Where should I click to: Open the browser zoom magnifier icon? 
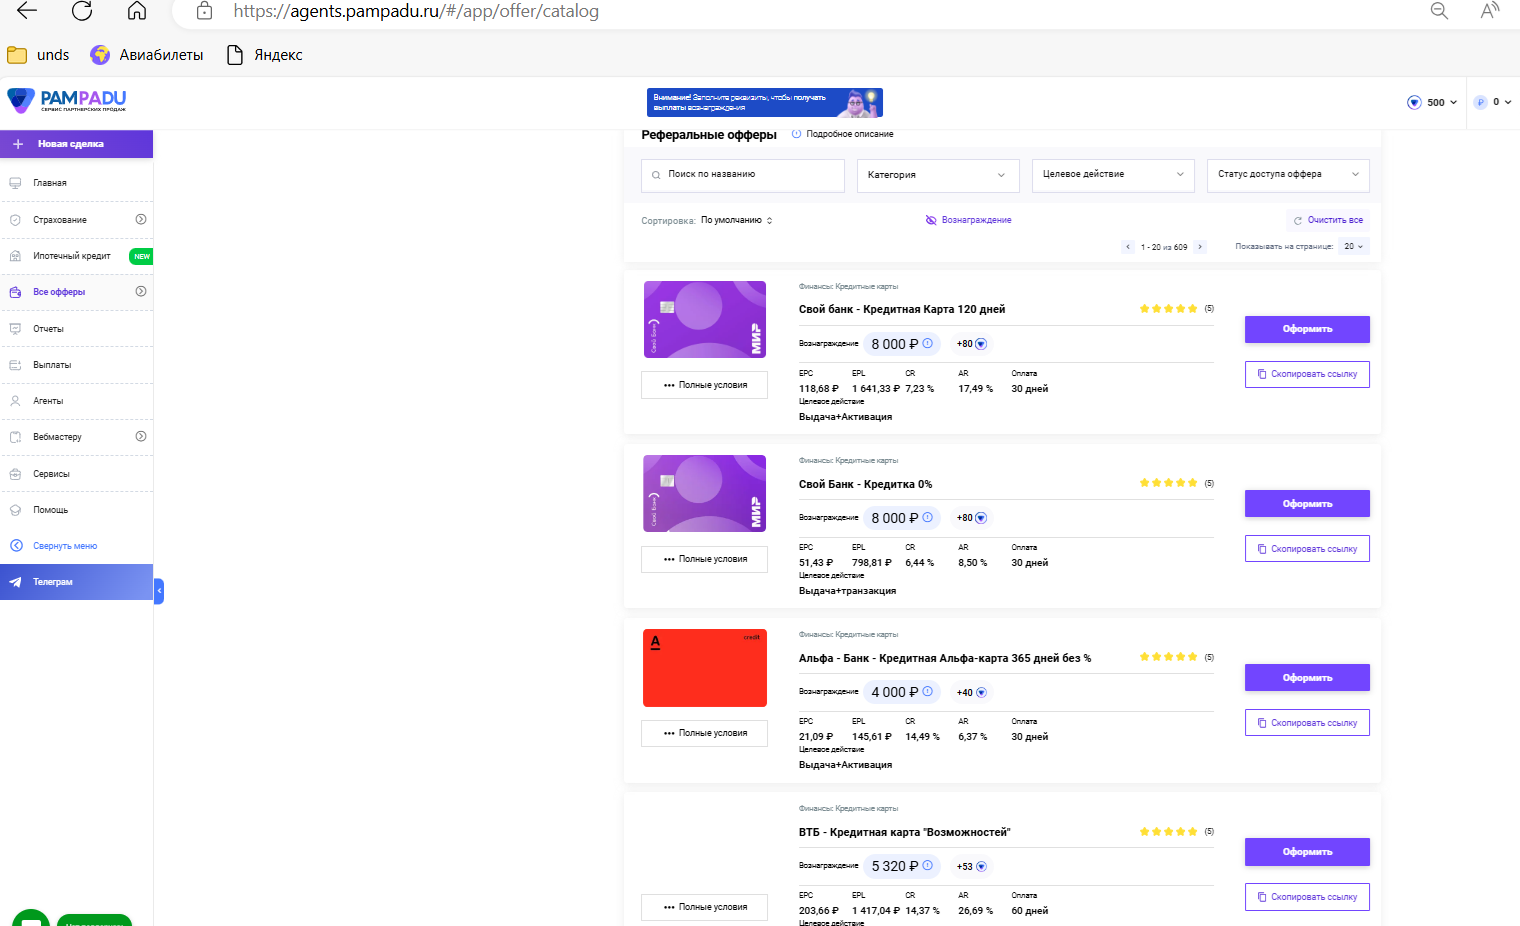tap(1439, 11)
